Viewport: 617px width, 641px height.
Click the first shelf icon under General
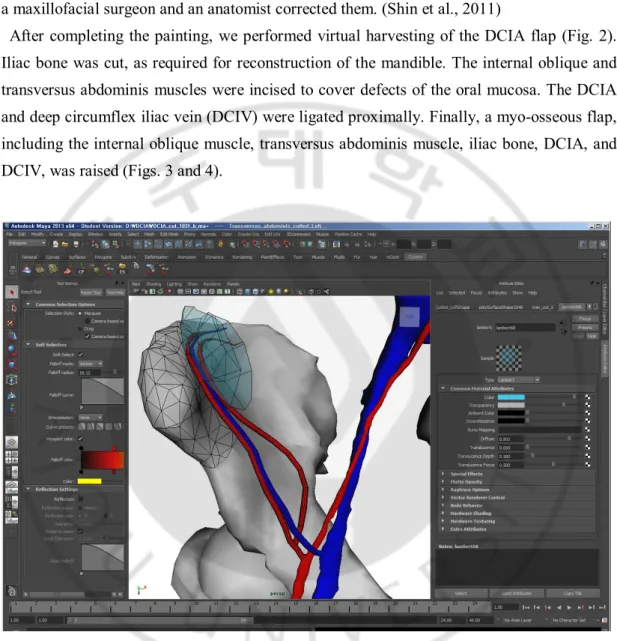point(27,269)
